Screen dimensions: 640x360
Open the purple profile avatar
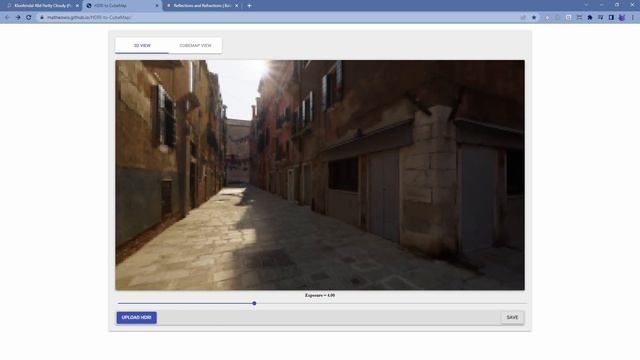tap(622, 18)
